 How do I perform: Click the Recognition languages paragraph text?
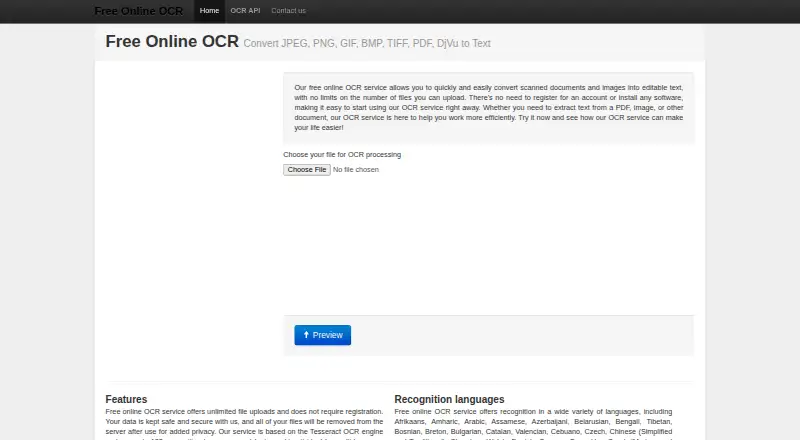(x=533, y=424)
